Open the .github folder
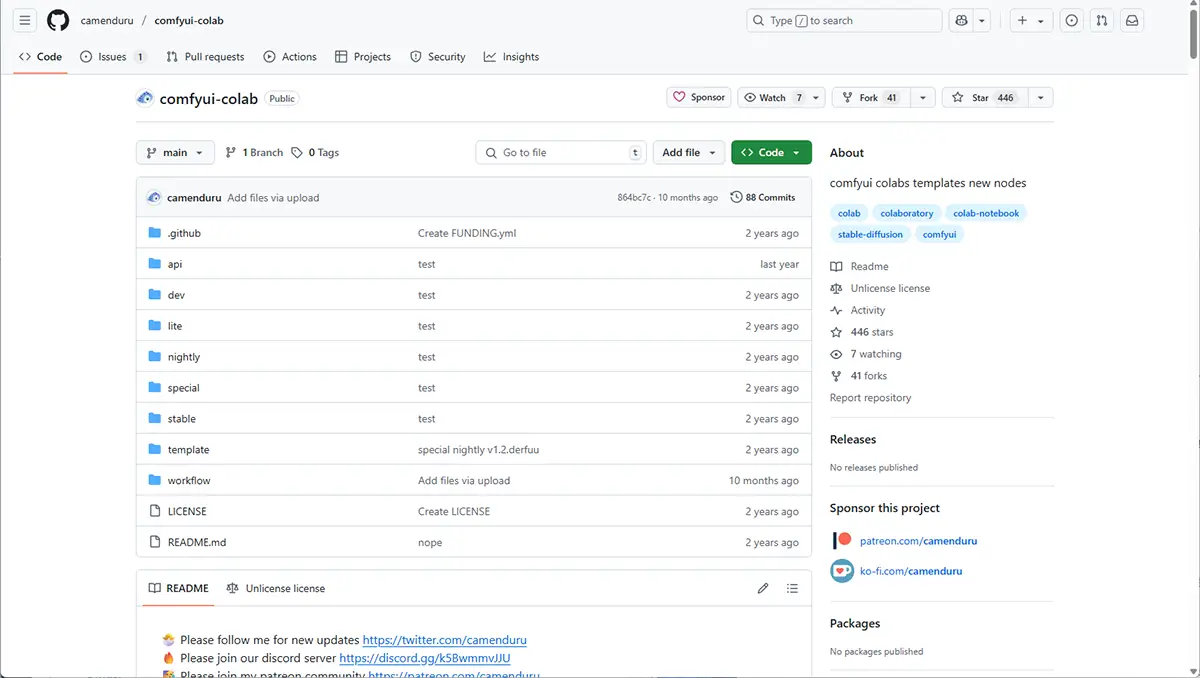1200x678 pixels. (184, 233)
